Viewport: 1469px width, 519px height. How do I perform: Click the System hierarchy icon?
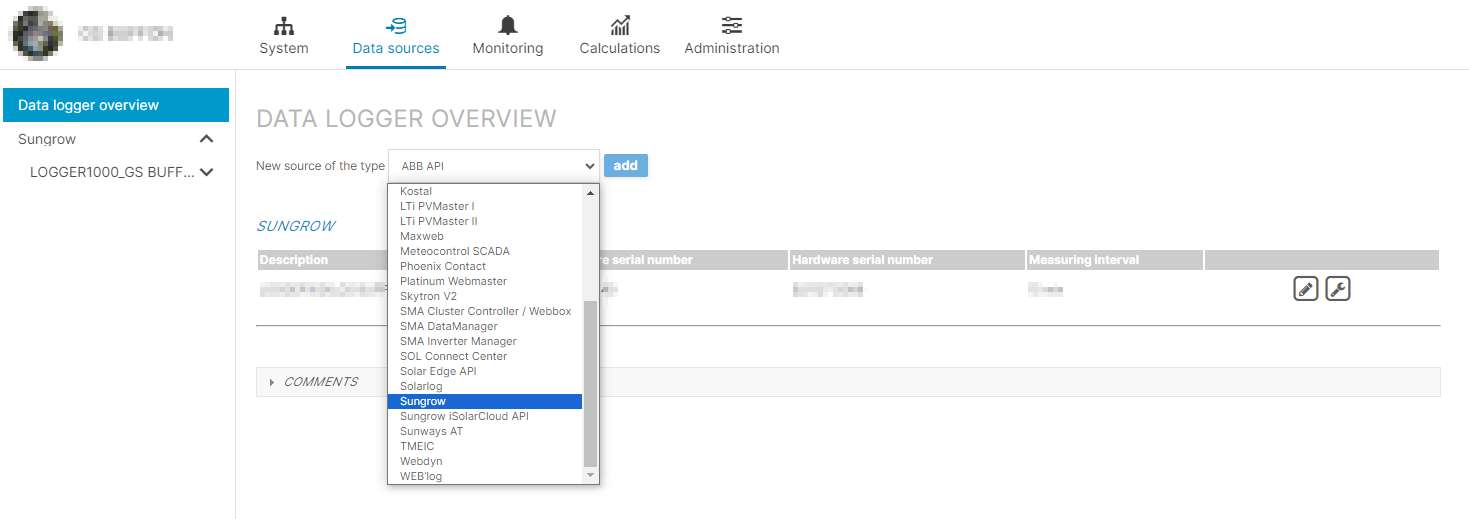[284, 25]
